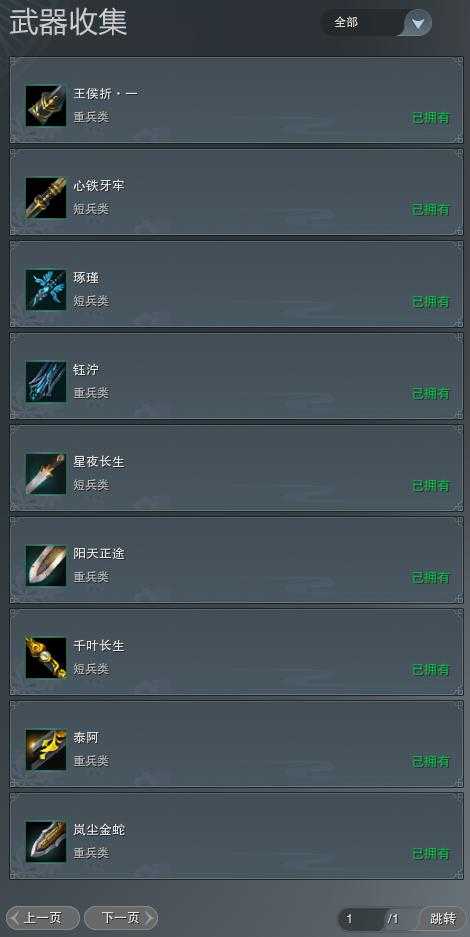The width and height of the screenshot is (470, 937).
Task: Click 已拥有 status on 琢瑾 row
Action: click(431, 302)
